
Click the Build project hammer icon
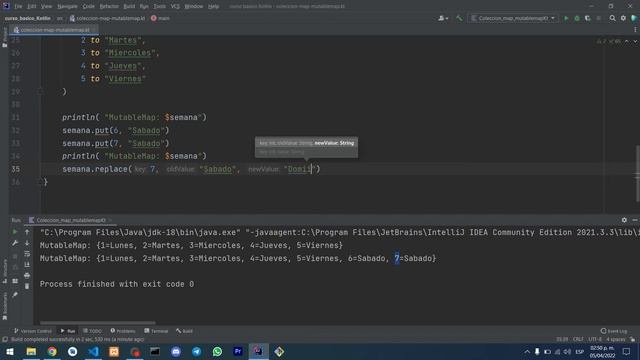point(459,18)
